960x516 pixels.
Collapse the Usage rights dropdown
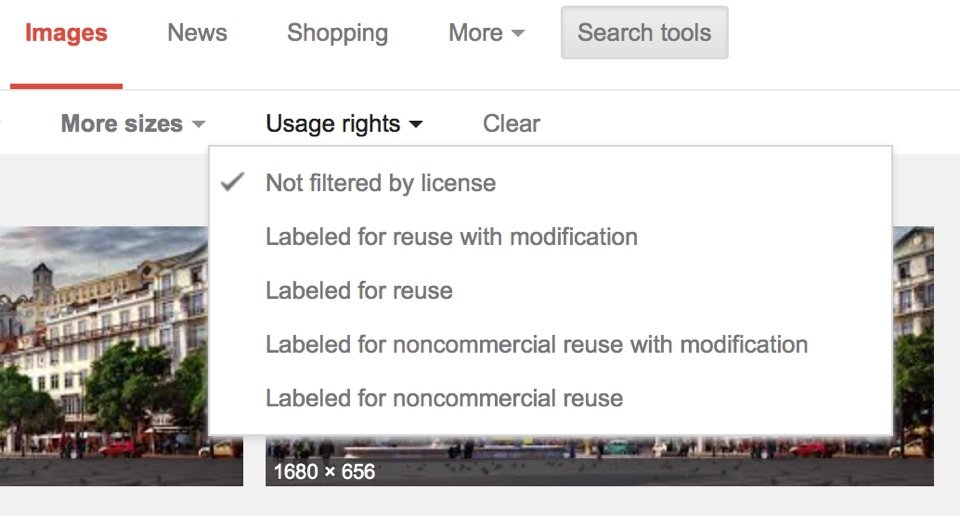(x=344, y=124)
